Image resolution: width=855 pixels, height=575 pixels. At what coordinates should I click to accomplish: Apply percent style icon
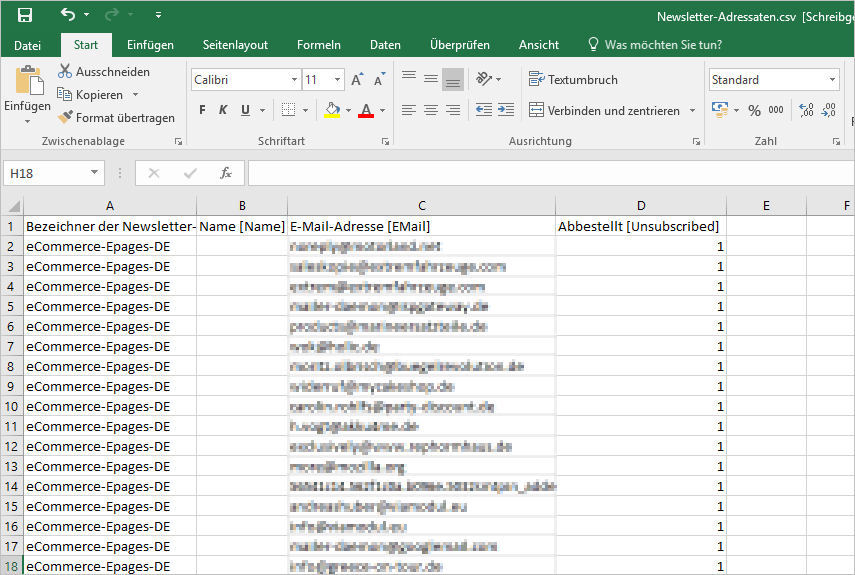point(754,111)
